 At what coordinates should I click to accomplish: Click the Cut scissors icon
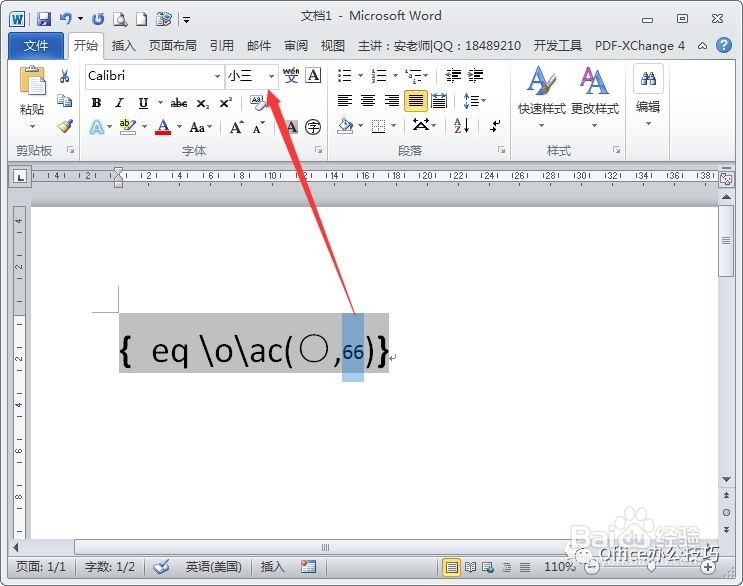[x=65, y=76]
